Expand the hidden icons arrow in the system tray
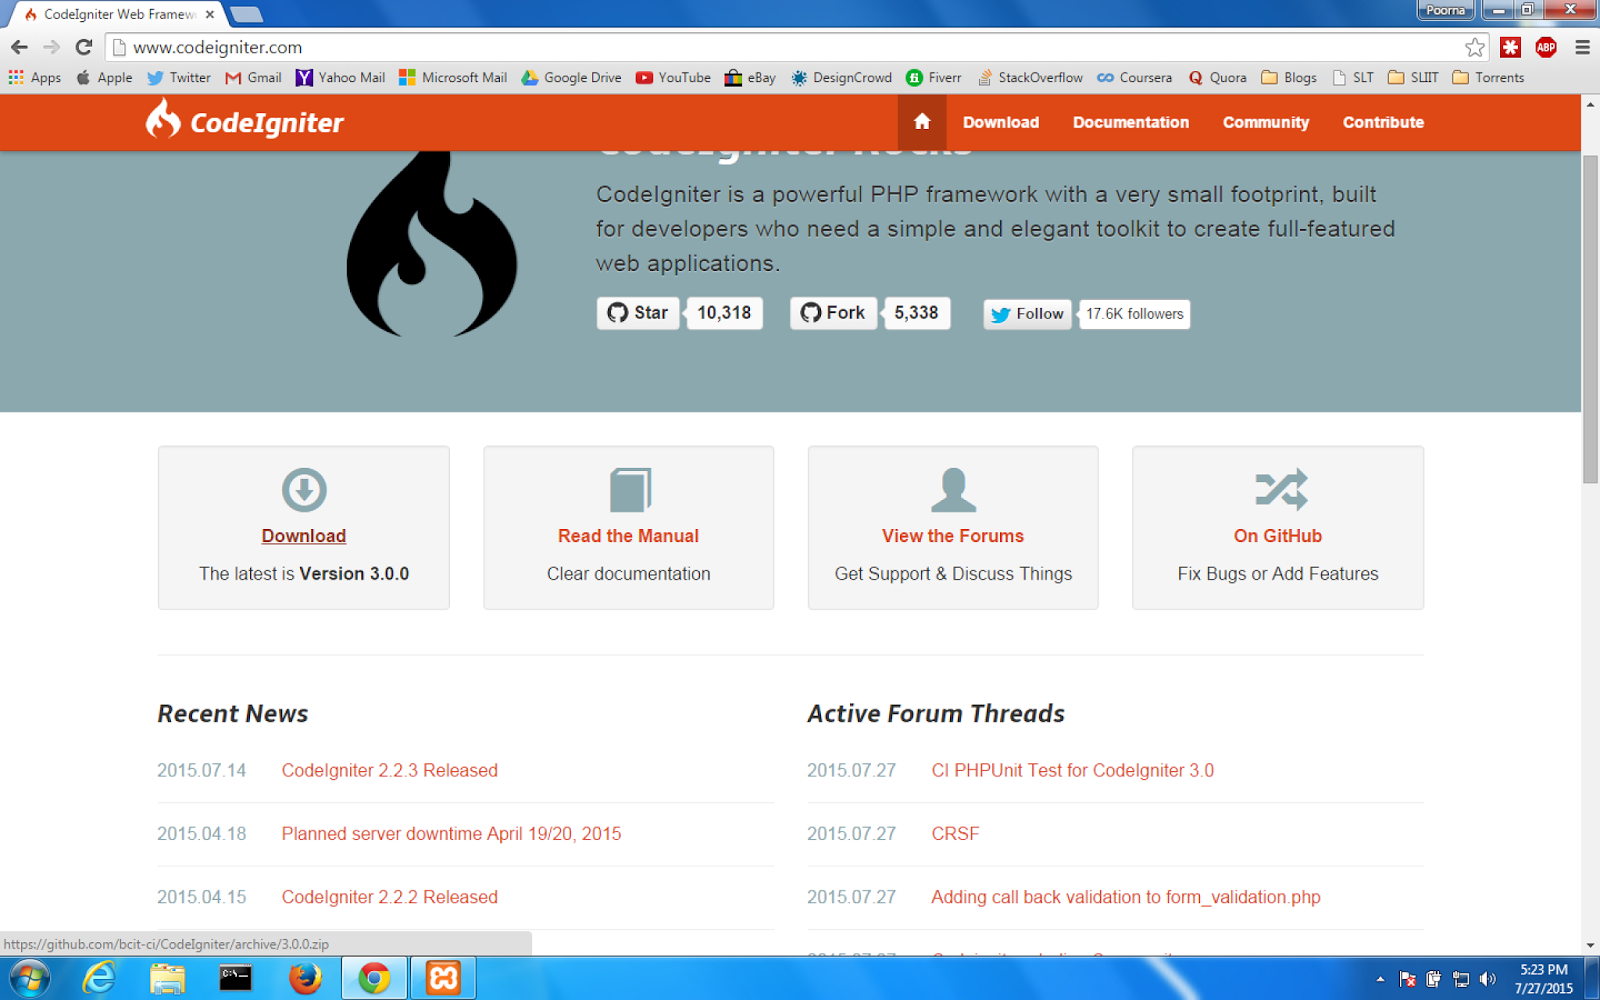 [1380, 979]
